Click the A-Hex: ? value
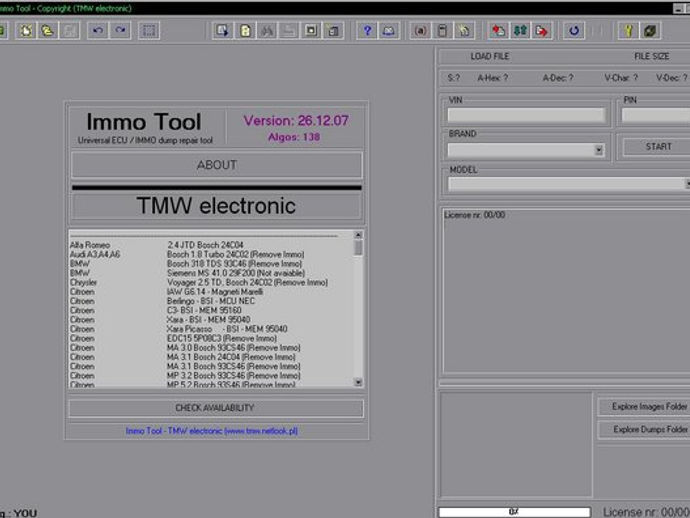Image resolution: width=690 pixels, height=518 pixels. coord(492,78)
